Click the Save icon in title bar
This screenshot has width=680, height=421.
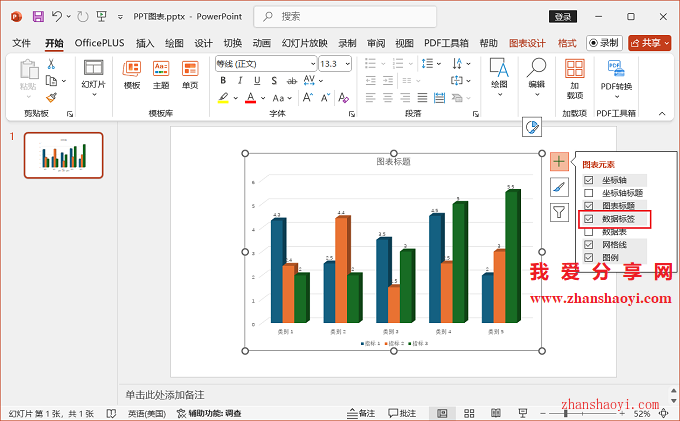coord(38,16)
